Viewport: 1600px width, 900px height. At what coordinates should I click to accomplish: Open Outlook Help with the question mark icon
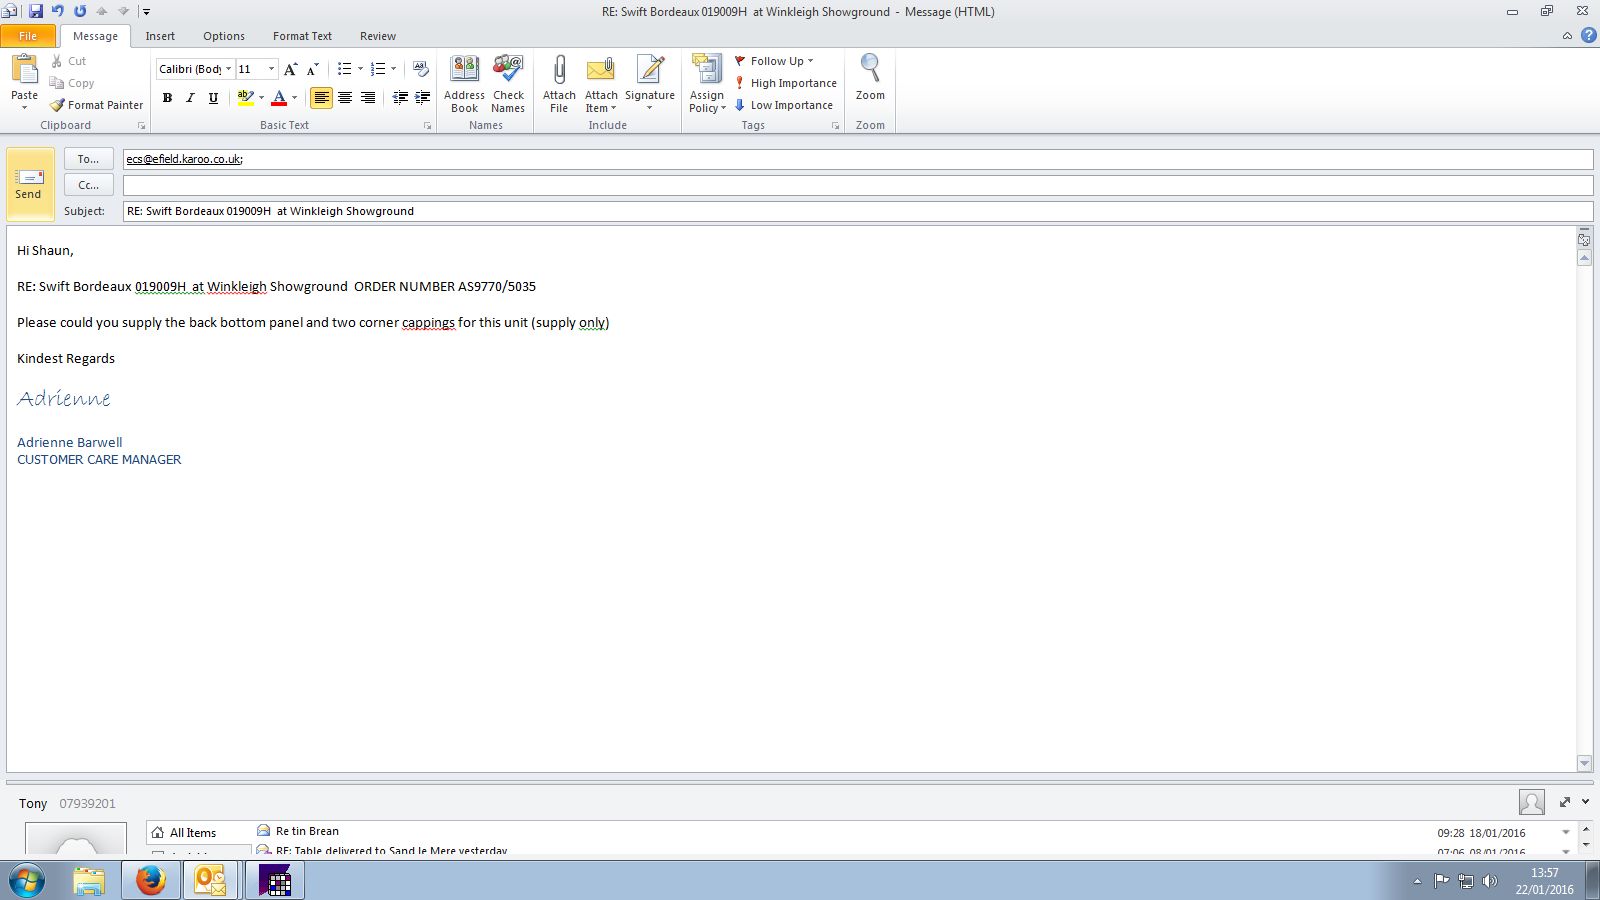point(1588,36)
